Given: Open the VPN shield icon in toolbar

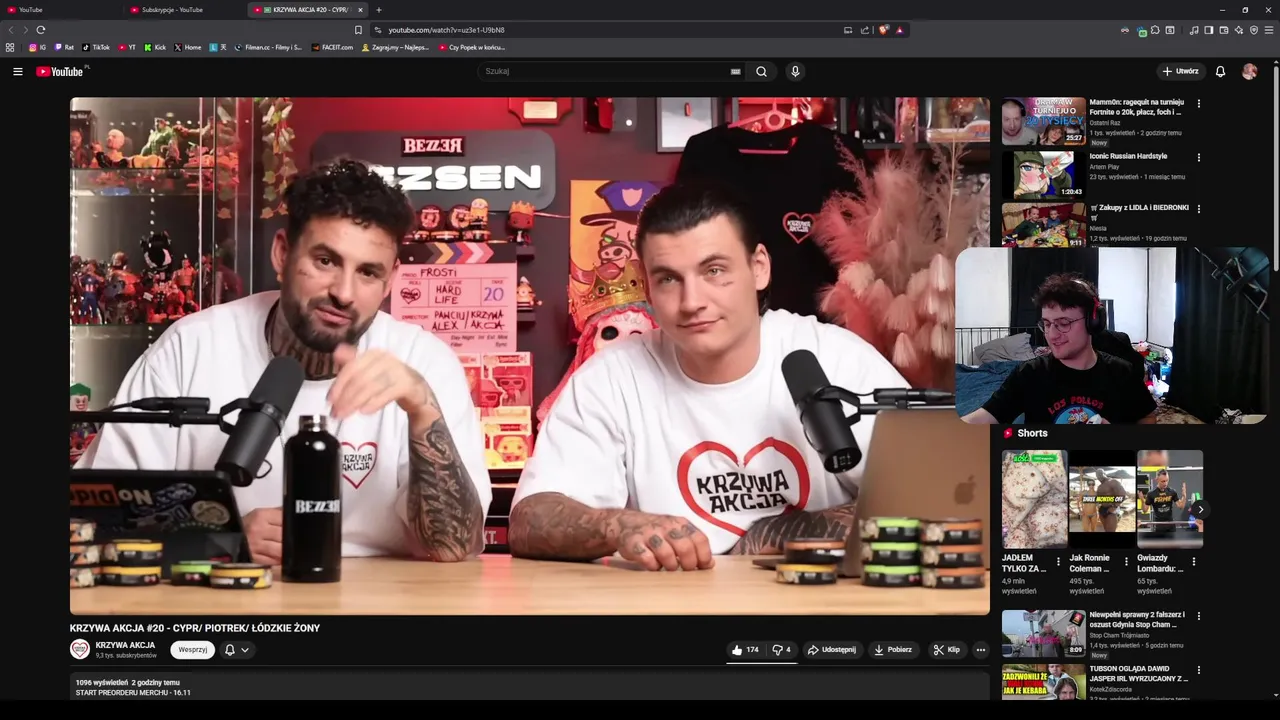Looking at the screenshot, I should pyautogui.click(x=1254, y=30).
